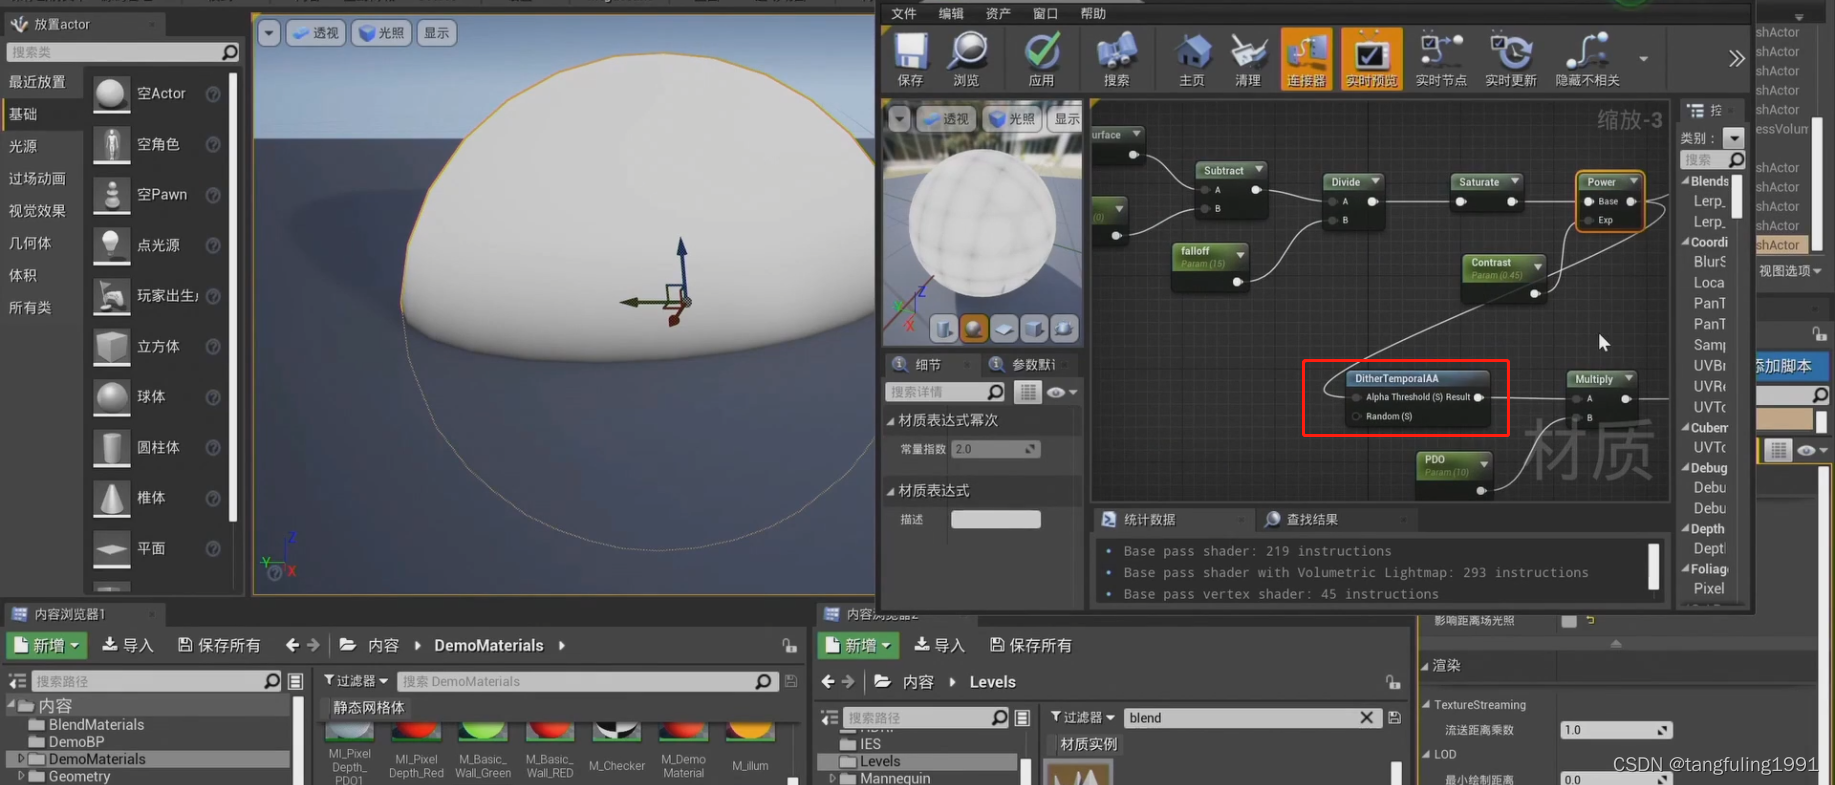Select cube preview mesh icon
This screenshot has width=1835, height=785.
(x=1034, y=328)
